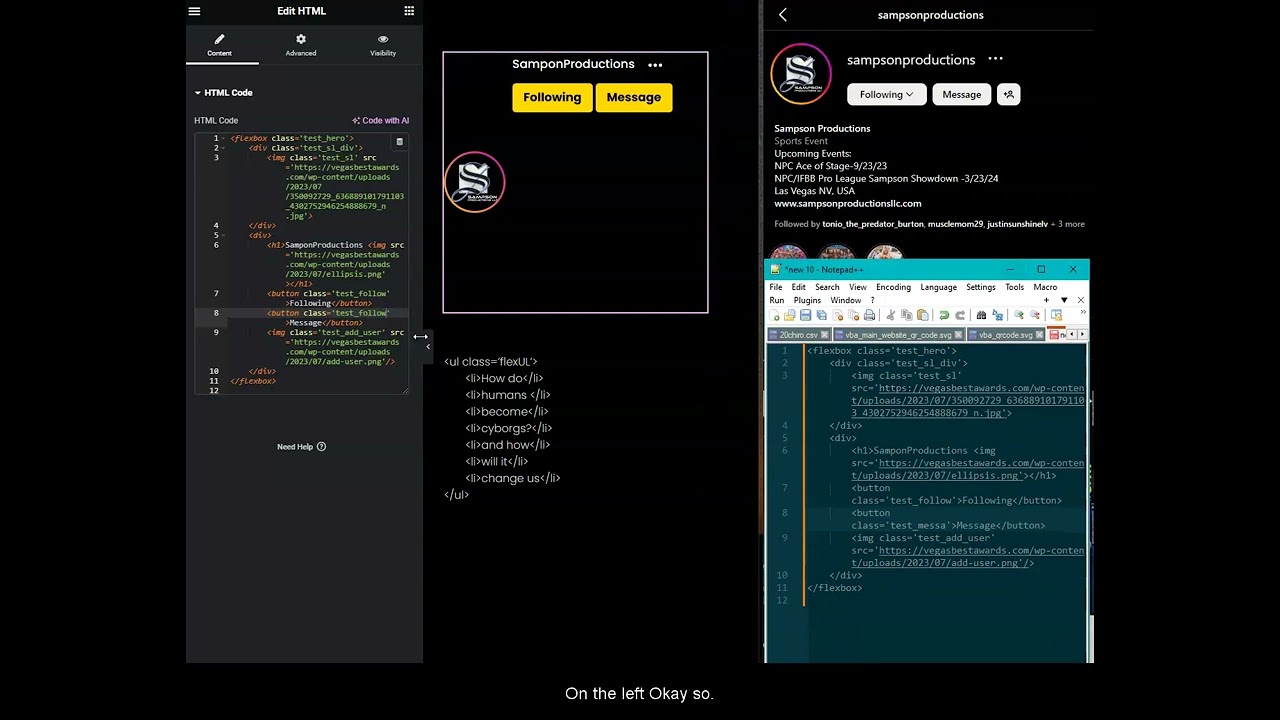Click the Instagram profile picture
The image size is (1280, 720).
coord(801,73)
